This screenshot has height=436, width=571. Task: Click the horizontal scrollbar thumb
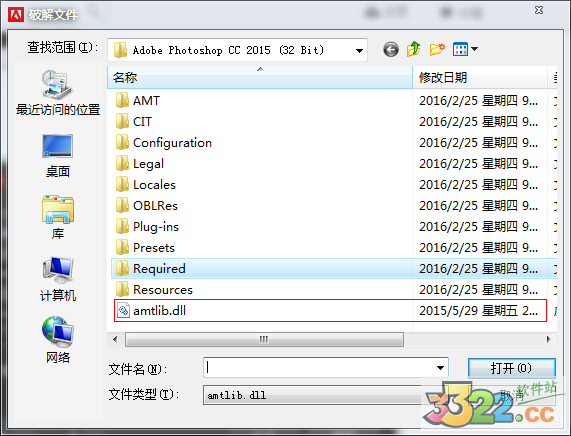point(264,339)
